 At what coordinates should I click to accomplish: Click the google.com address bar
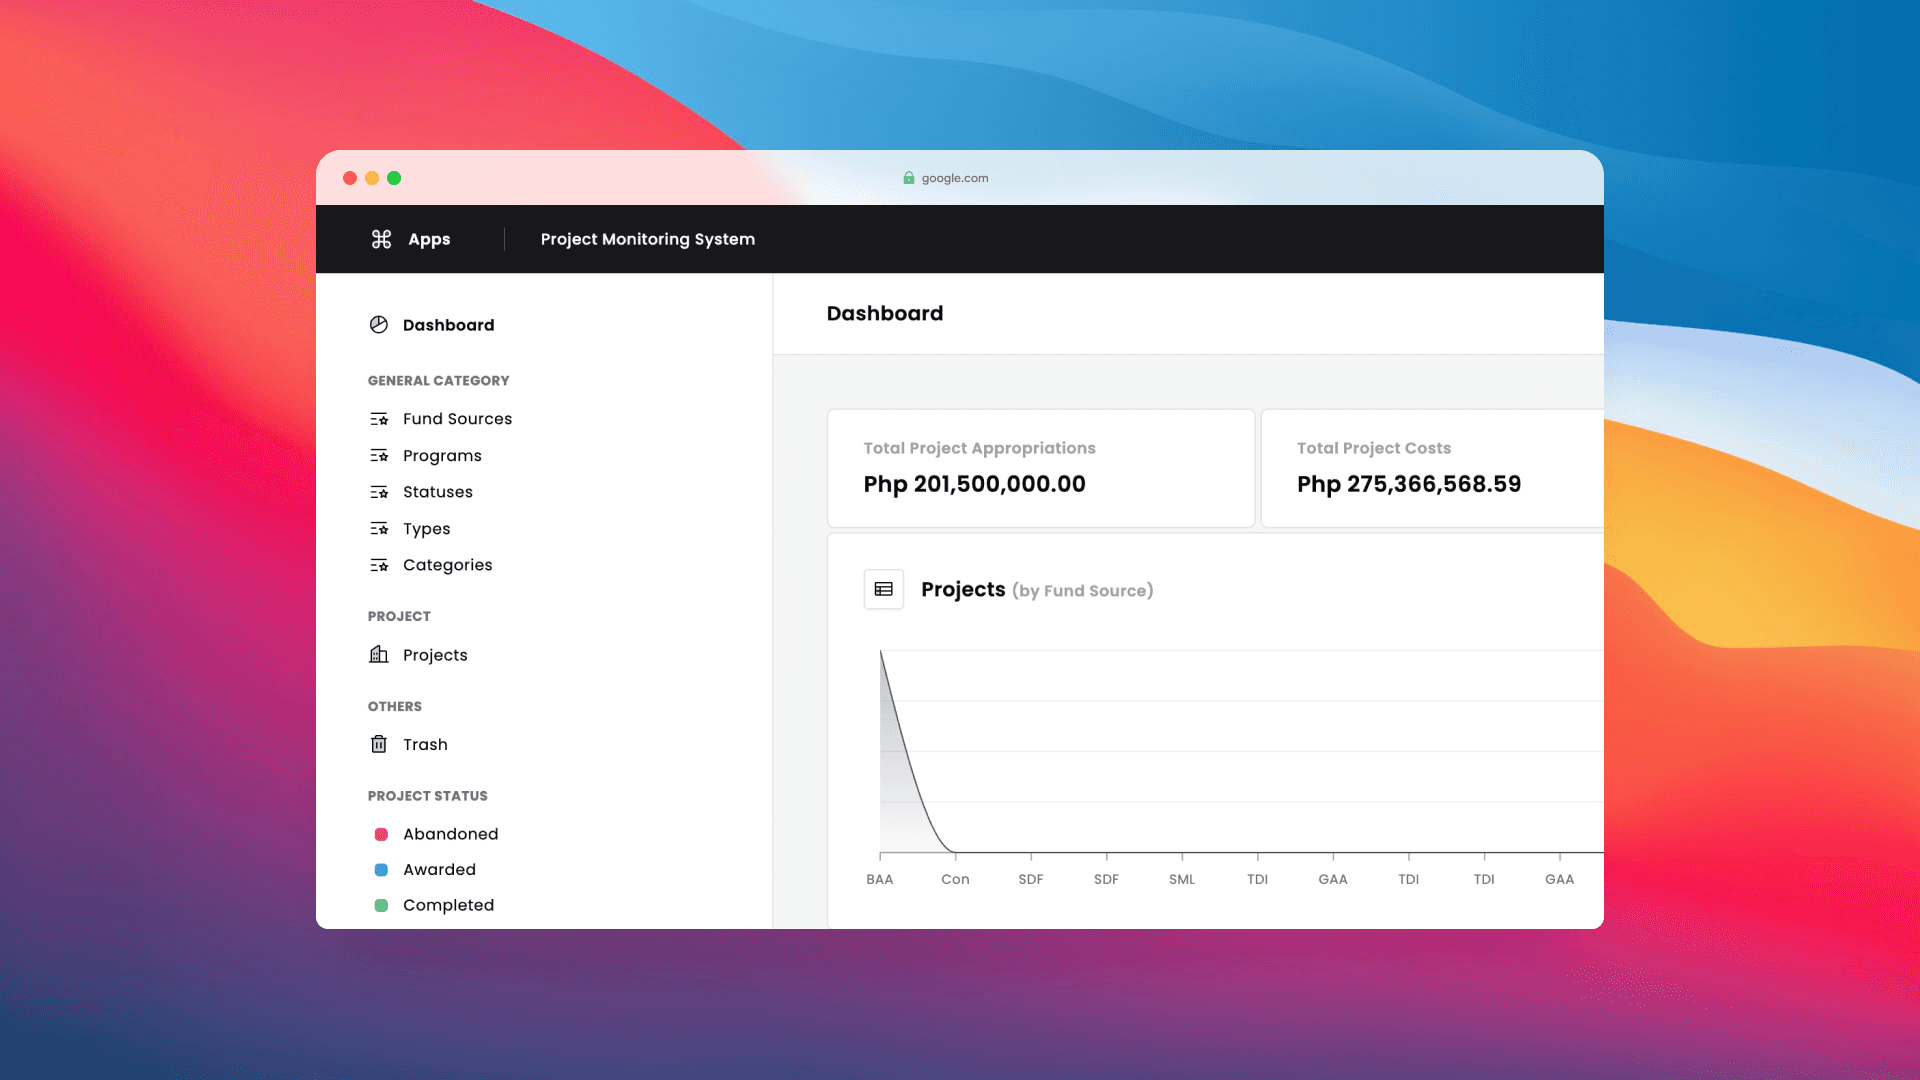pos(954,178)
